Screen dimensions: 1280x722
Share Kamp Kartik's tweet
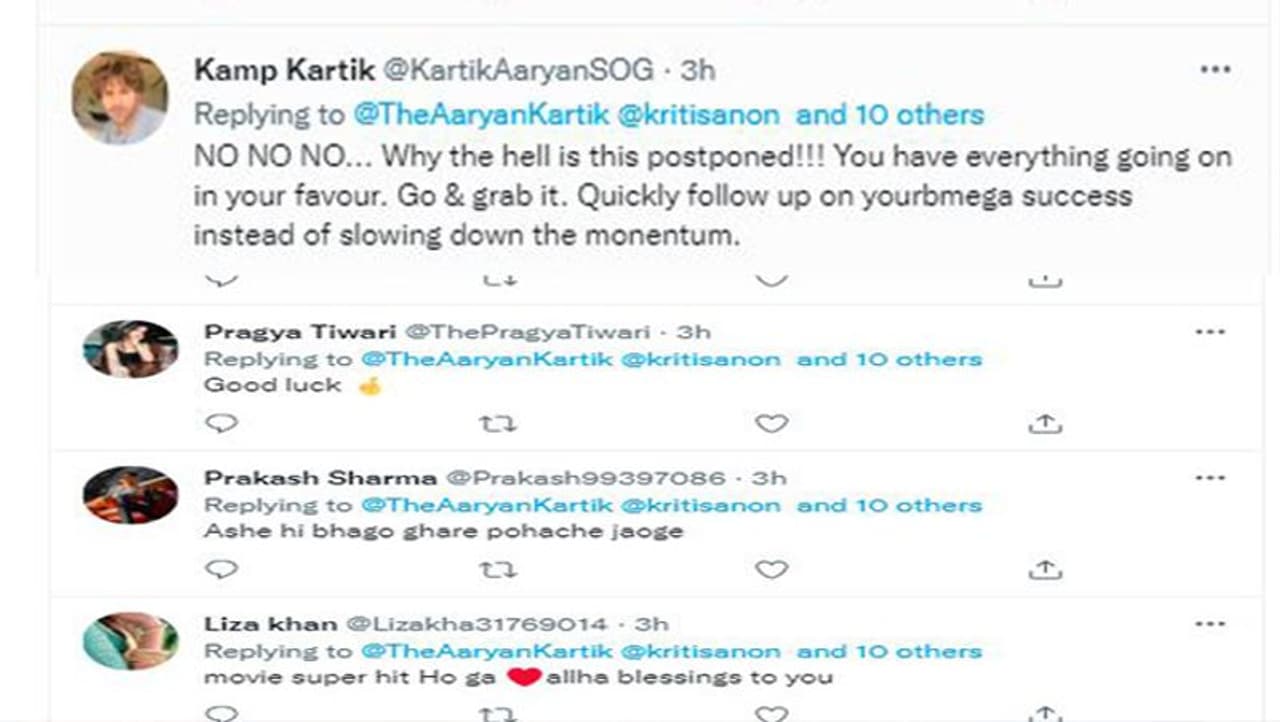[1044, 281]
